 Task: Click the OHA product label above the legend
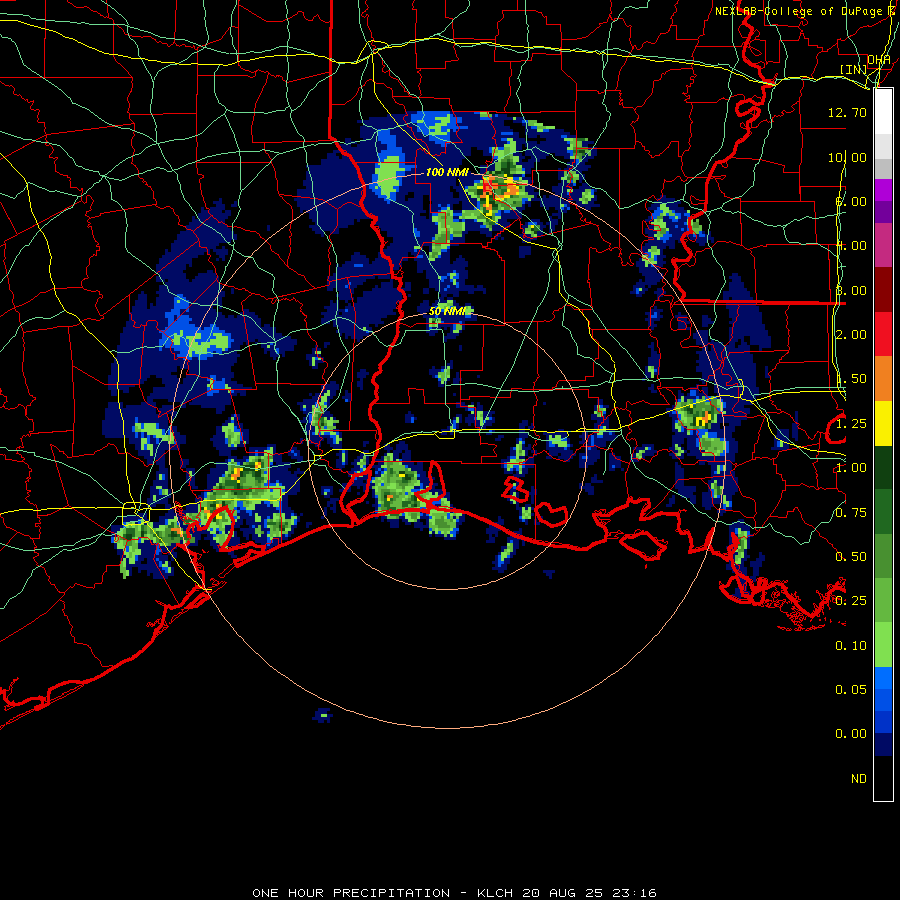click(x=878, y=60)
